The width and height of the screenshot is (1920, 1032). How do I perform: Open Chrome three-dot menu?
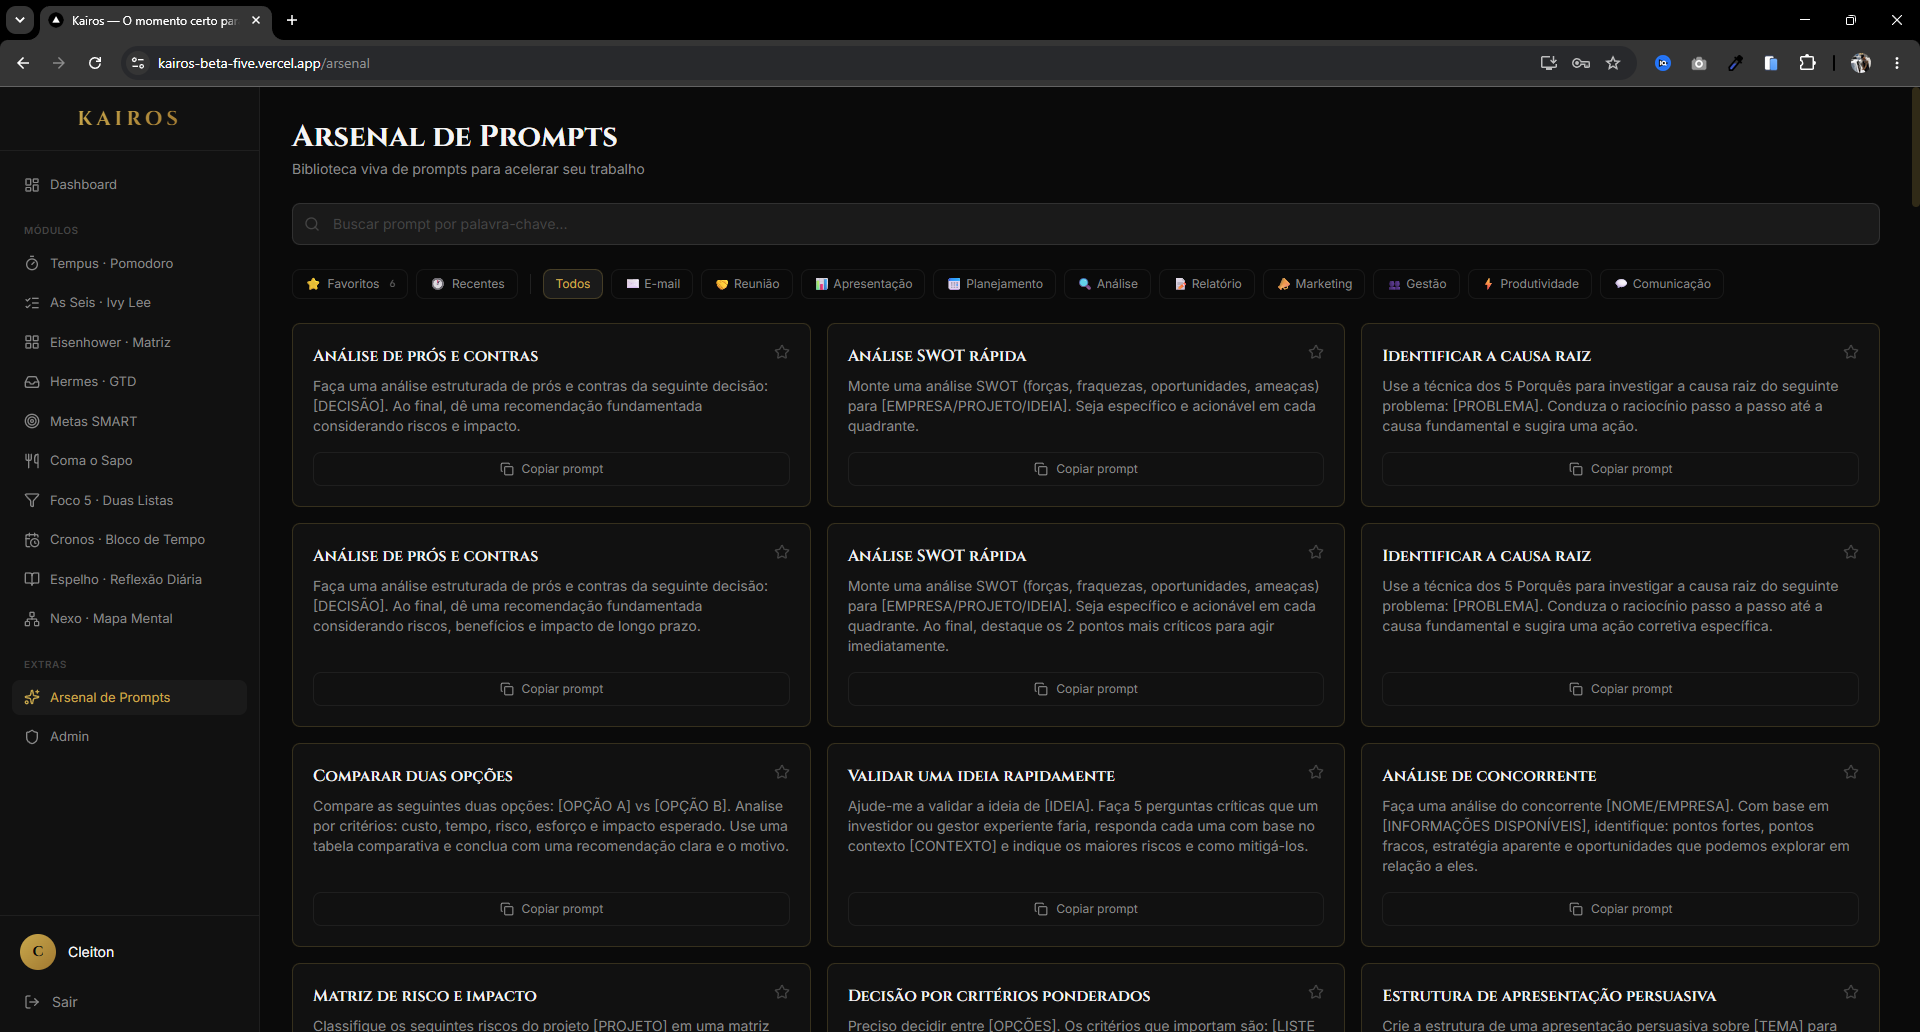coord(1897,63)
